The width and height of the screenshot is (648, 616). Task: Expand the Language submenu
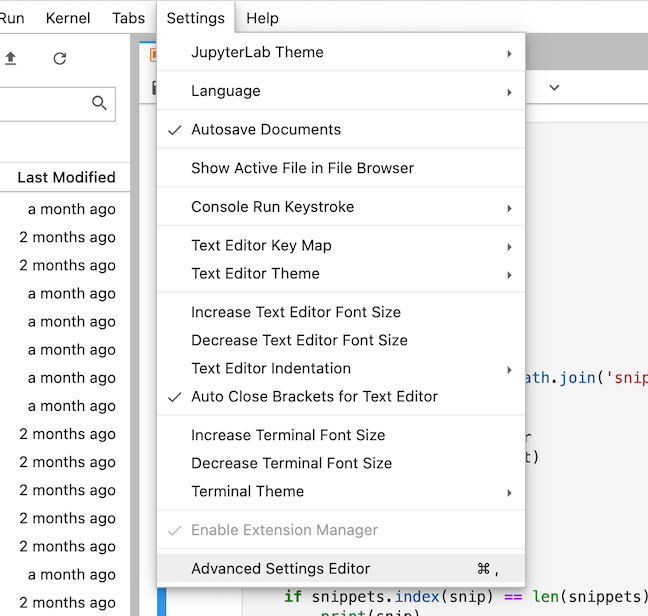pos(341,91)
